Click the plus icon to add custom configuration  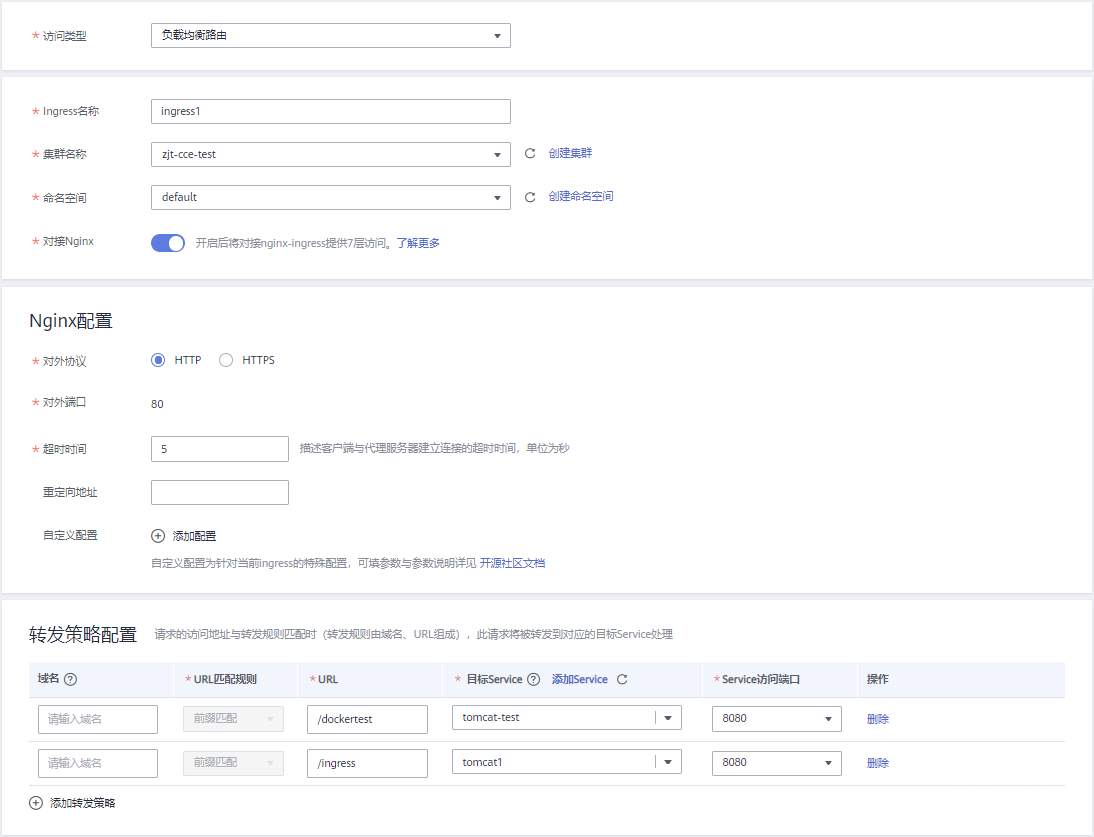coord(158,536)
